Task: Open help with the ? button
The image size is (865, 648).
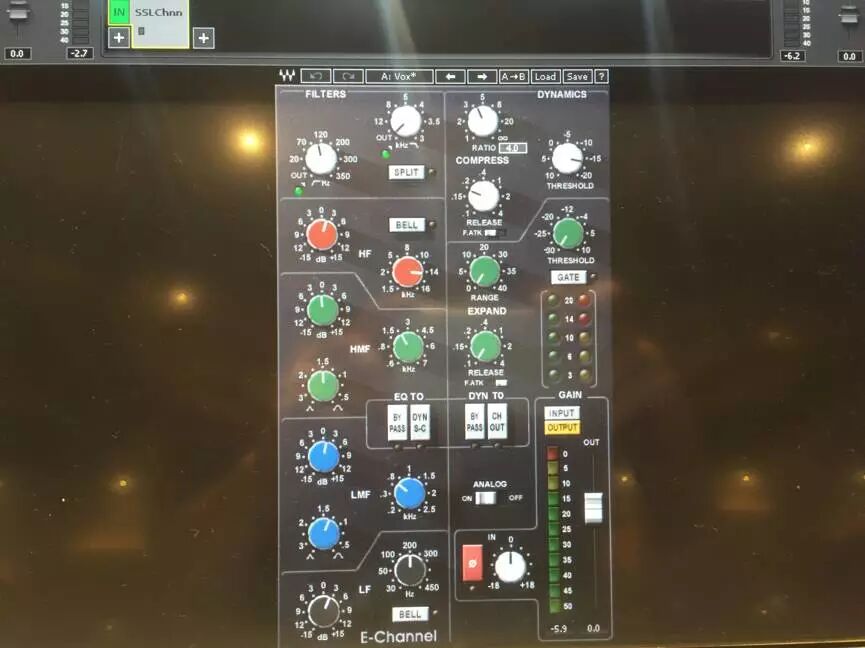Action: point(601,77)
